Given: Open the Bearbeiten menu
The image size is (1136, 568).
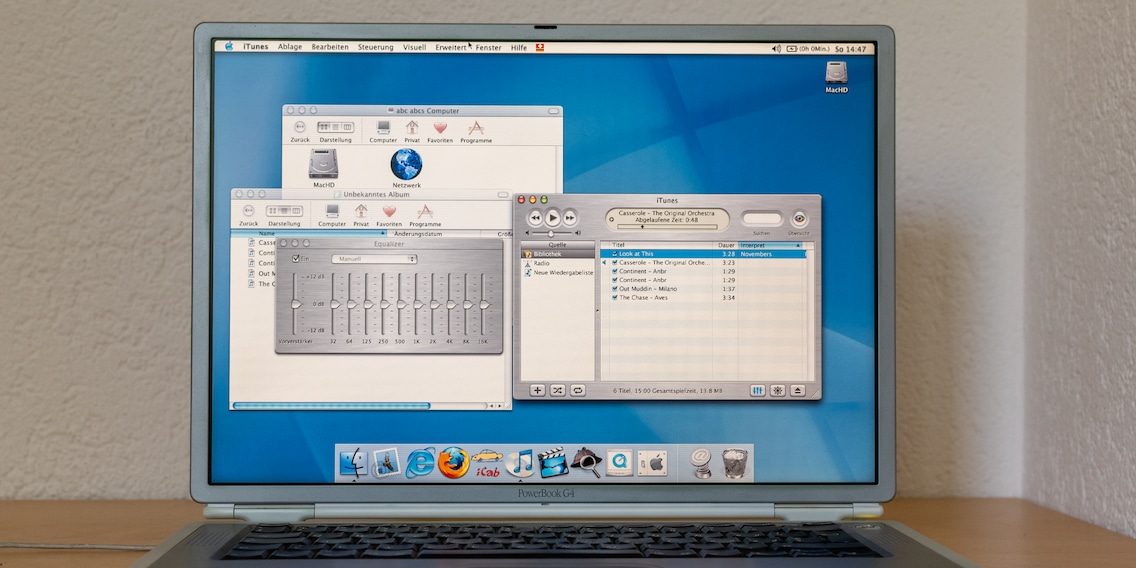Looking at the screenshot, I should coord(330,47).
